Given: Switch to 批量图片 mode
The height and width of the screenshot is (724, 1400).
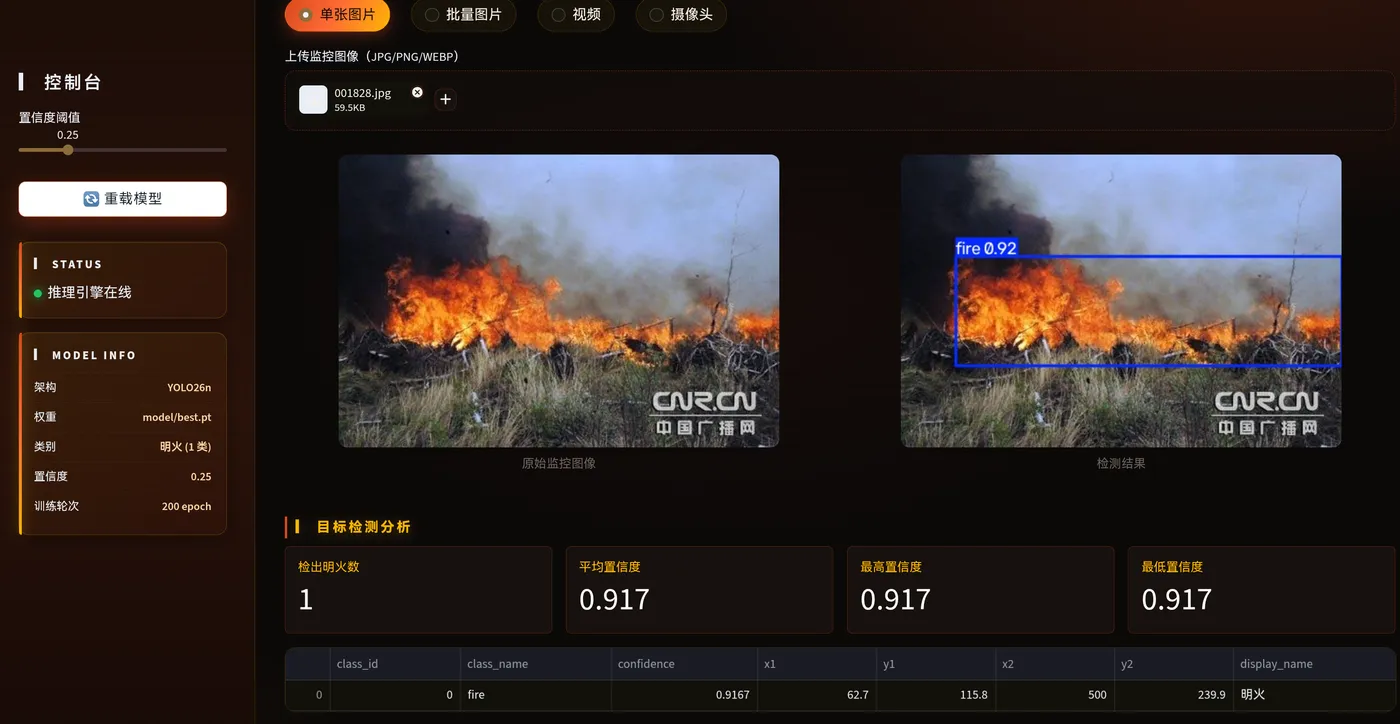Looking at the screenshot, I should pos(463,15).
